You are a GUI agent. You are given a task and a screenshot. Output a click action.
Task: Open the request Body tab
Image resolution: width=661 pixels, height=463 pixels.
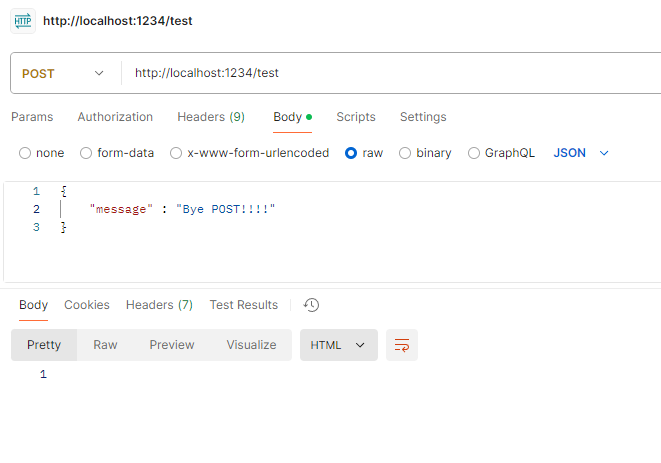click(292, 117)
